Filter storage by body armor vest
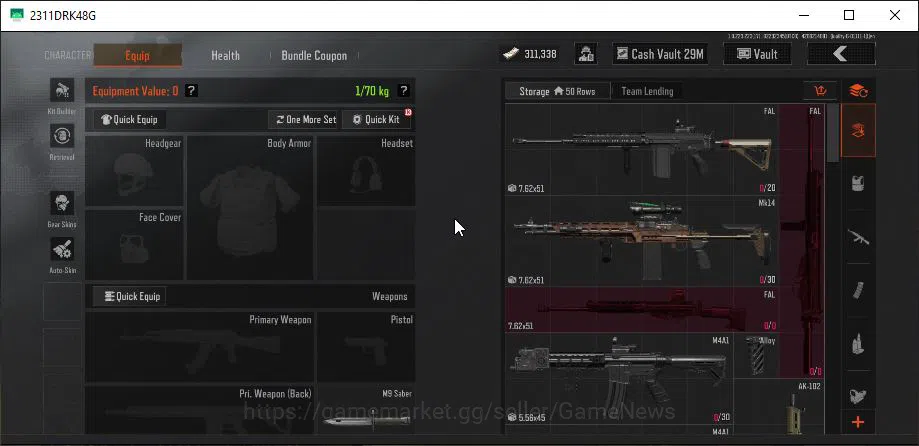The height and width of the screenshot is (446, 919). [x=859, y=183]
